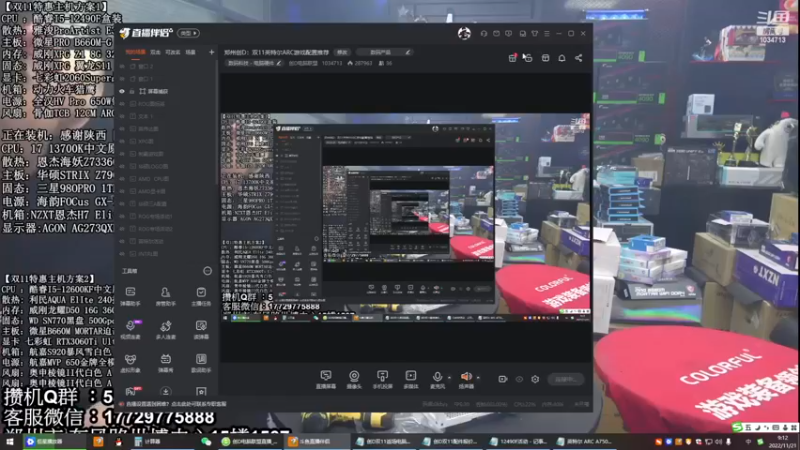Switch to the fourth scene tab
This screenshot has width=800, height=450.
tap(190, 52)
